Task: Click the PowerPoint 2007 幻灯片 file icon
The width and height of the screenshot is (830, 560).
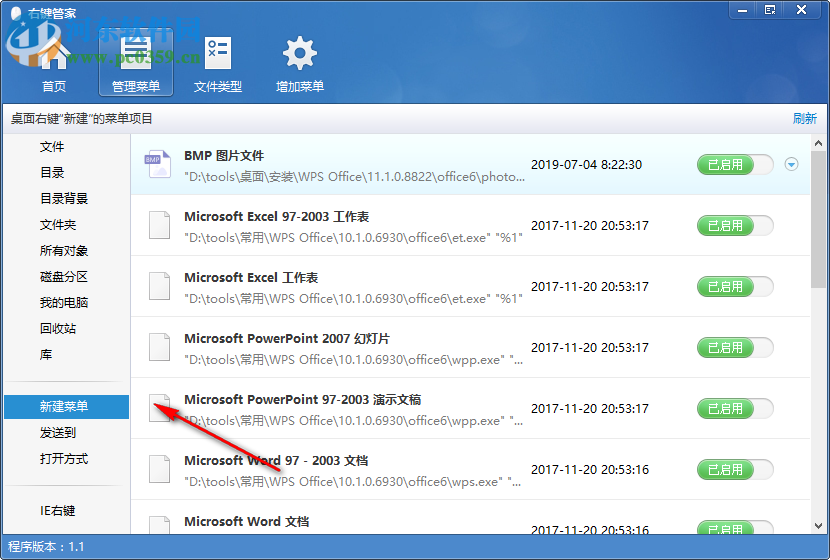Action: (x=159, y=347)
